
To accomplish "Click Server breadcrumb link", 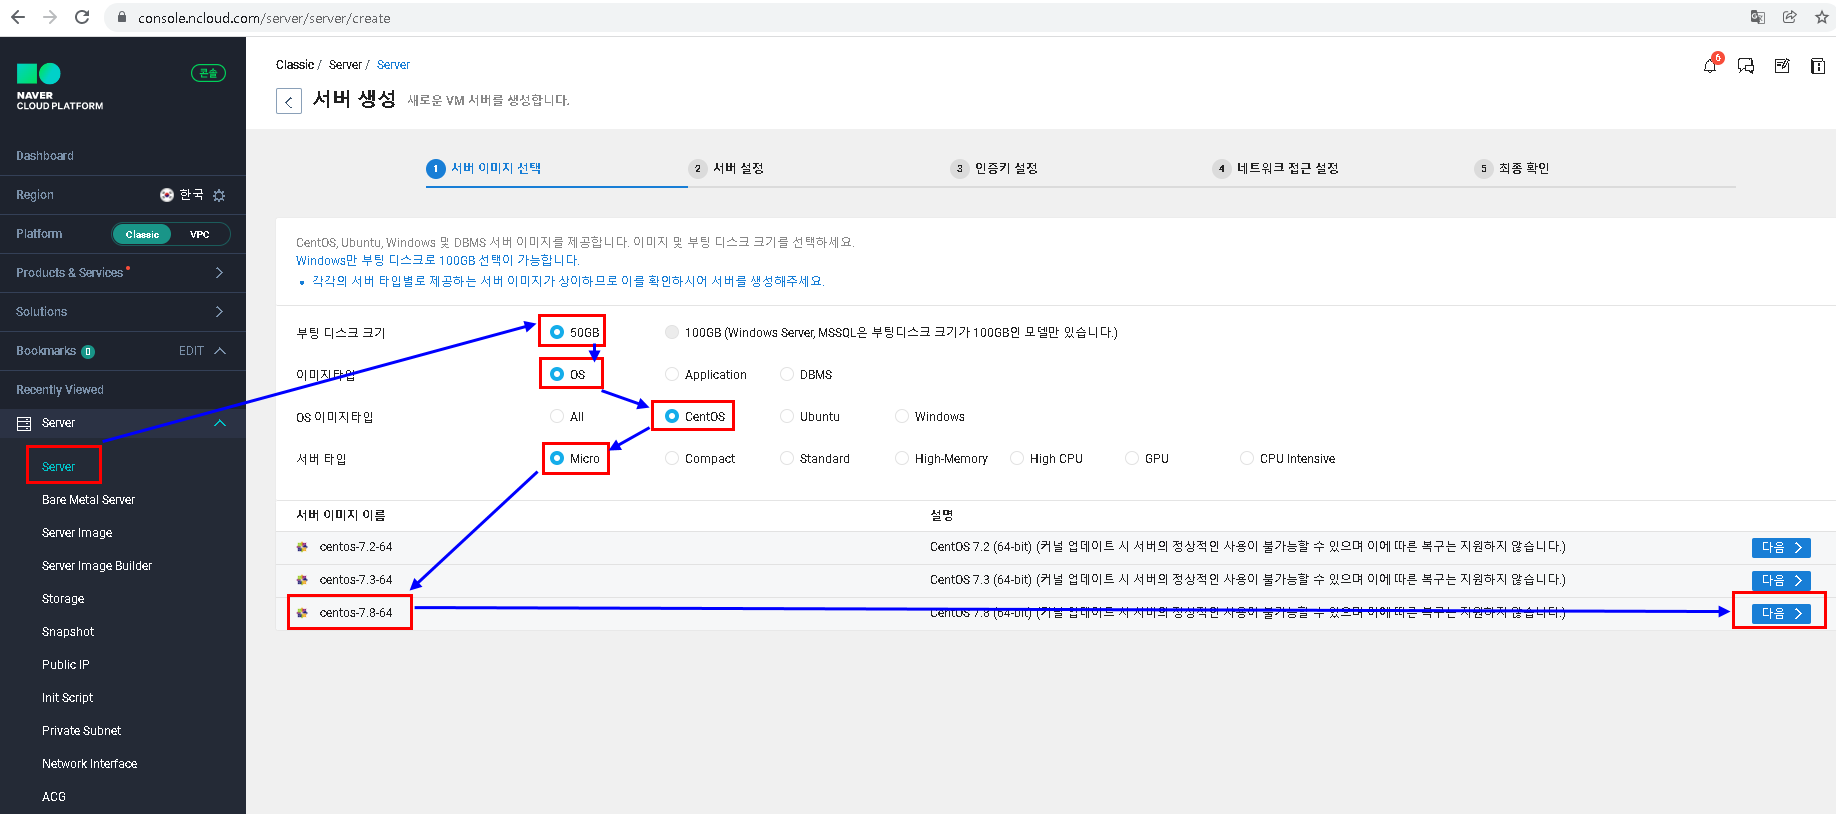I will 393,65.
